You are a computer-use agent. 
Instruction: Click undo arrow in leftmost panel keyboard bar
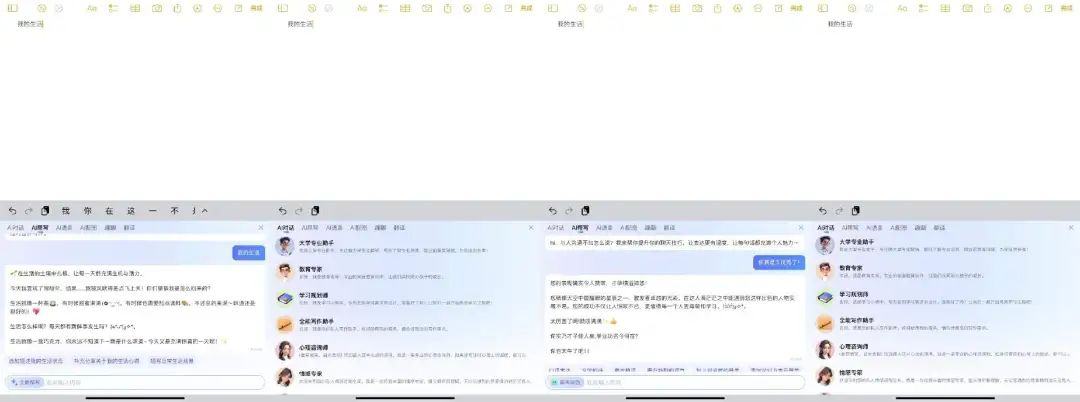coord(12,211)
